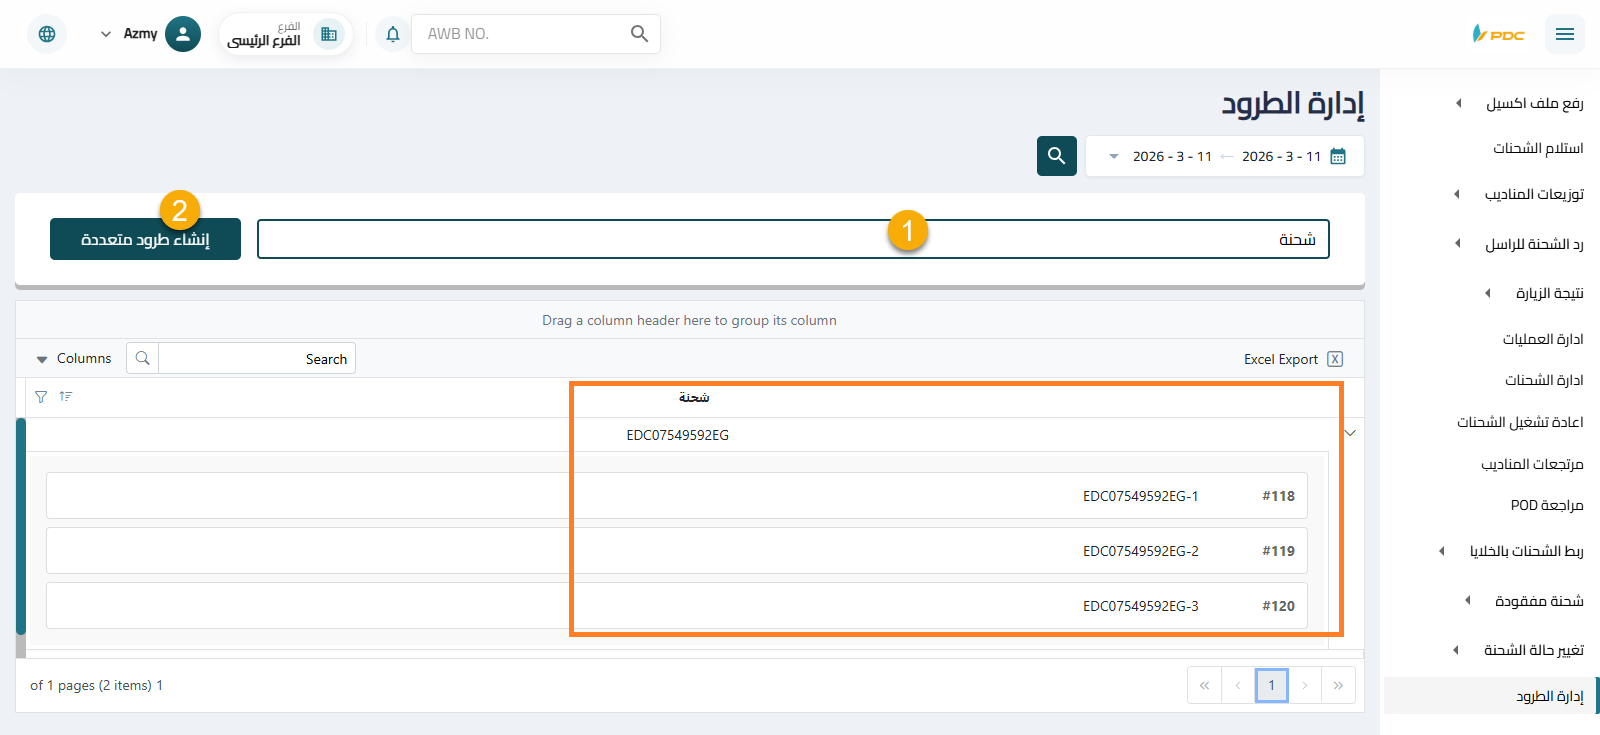The image size is (1600, 735).
Task: Open the Azmy user dropdown
Action: tap(150, 34)
